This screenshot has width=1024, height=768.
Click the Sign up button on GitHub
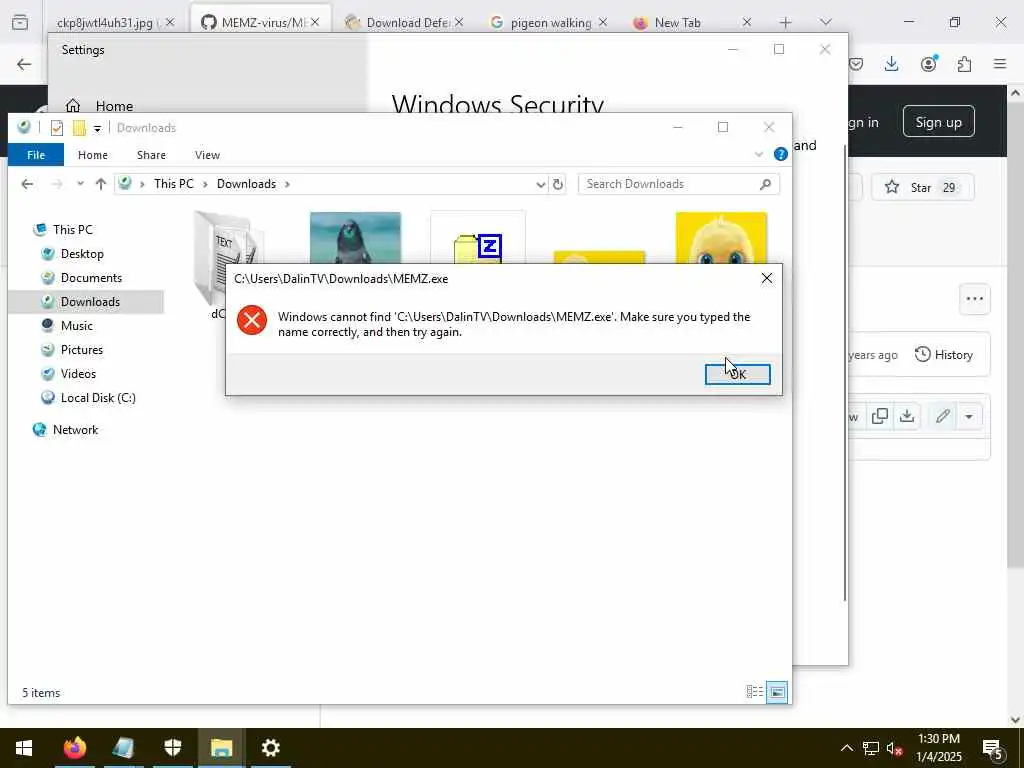pos(938,122)
